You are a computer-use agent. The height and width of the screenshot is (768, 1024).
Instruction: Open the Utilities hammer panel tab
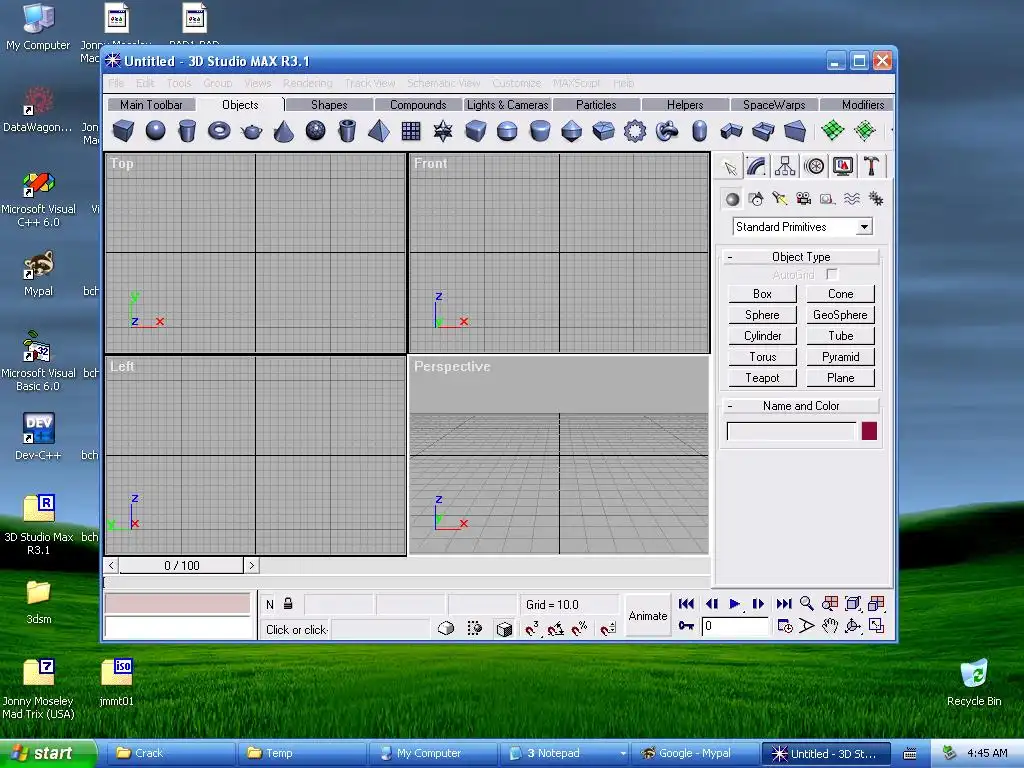coord(871,167)
